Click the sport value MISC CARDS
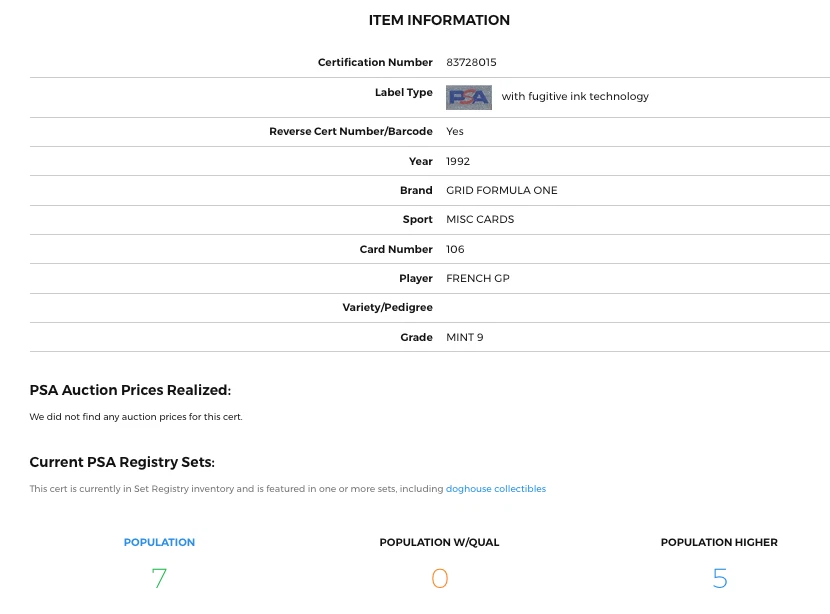This screenshot has height=614, width=830. tap(480, 219)
